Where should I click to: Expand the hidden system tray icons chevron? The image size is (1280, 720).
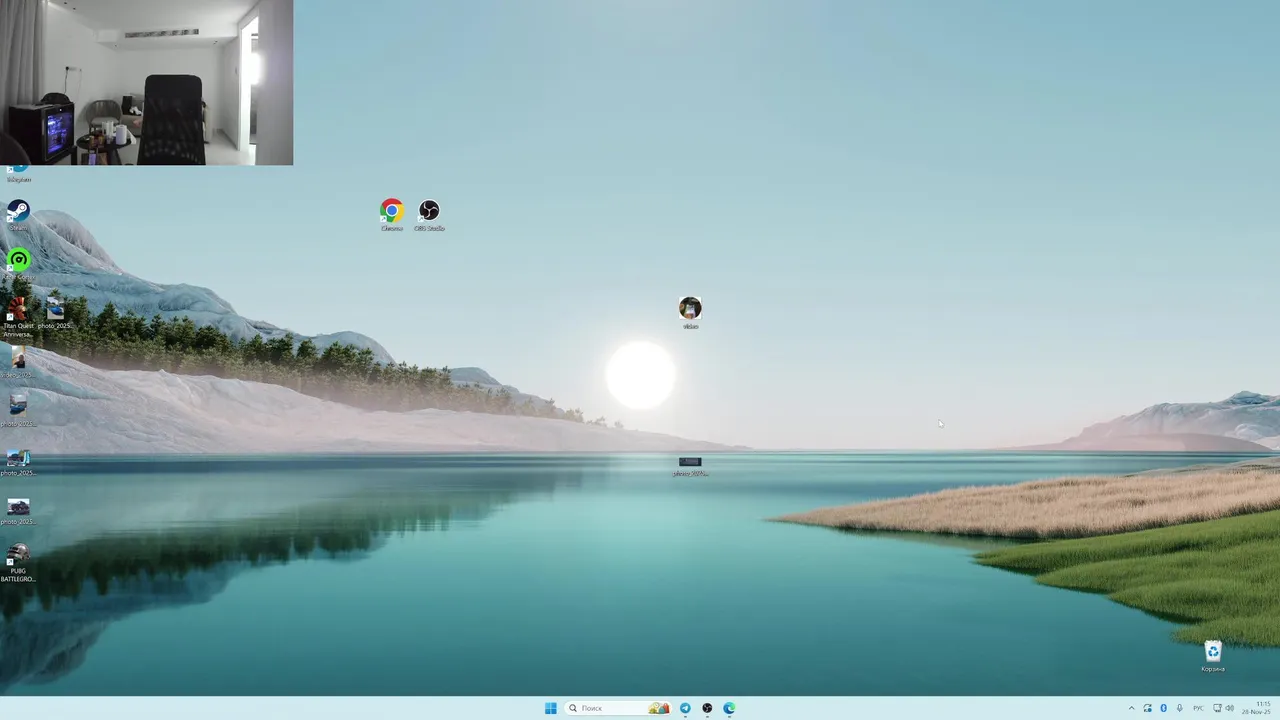(1132, 708)
